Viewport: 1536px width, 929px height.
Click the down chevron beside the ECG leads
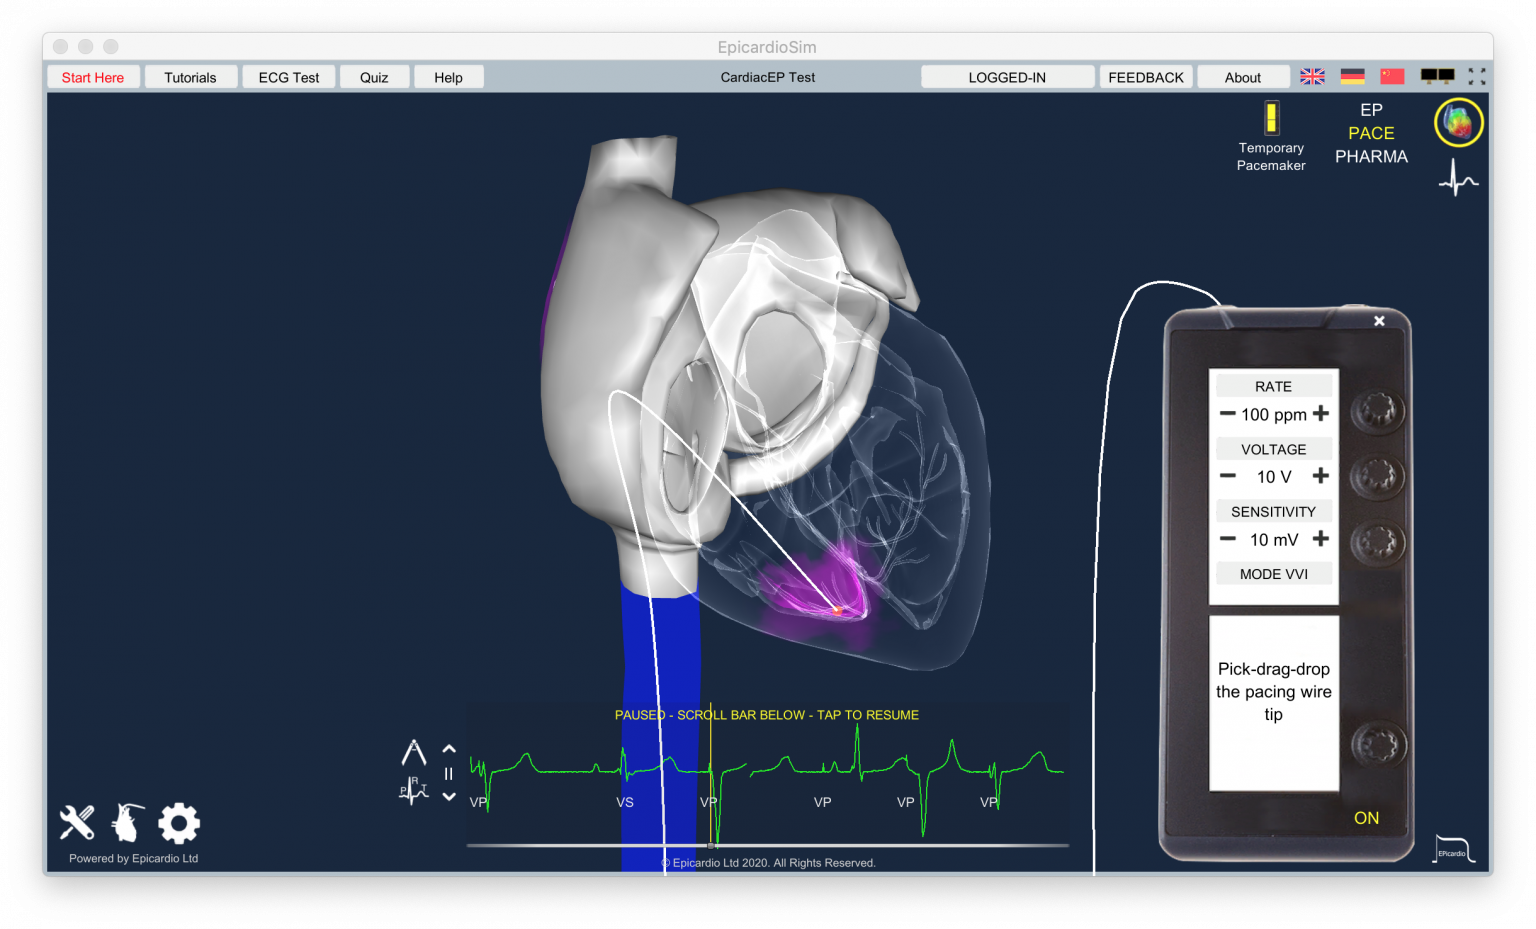tap(449, 796)
